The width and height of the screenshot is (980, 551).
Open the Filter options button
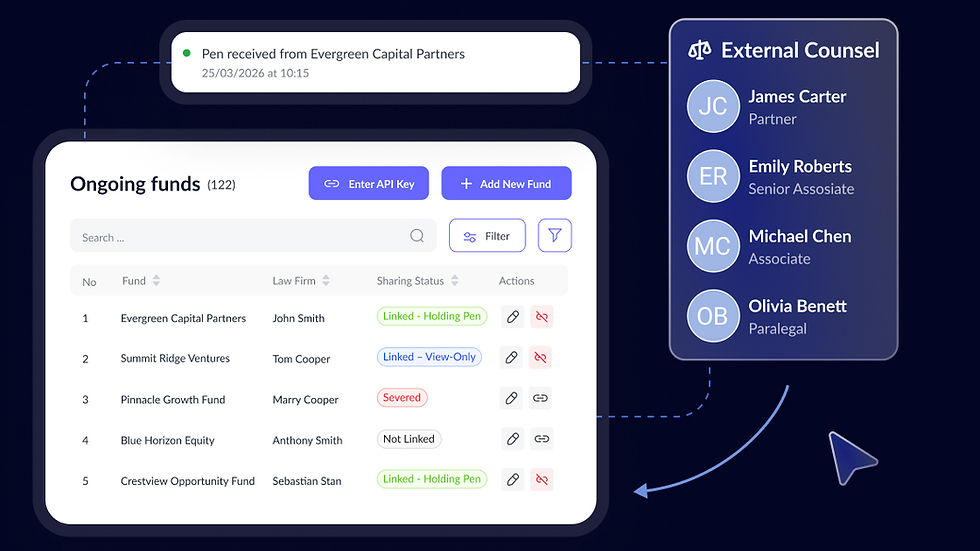point(487,236)
